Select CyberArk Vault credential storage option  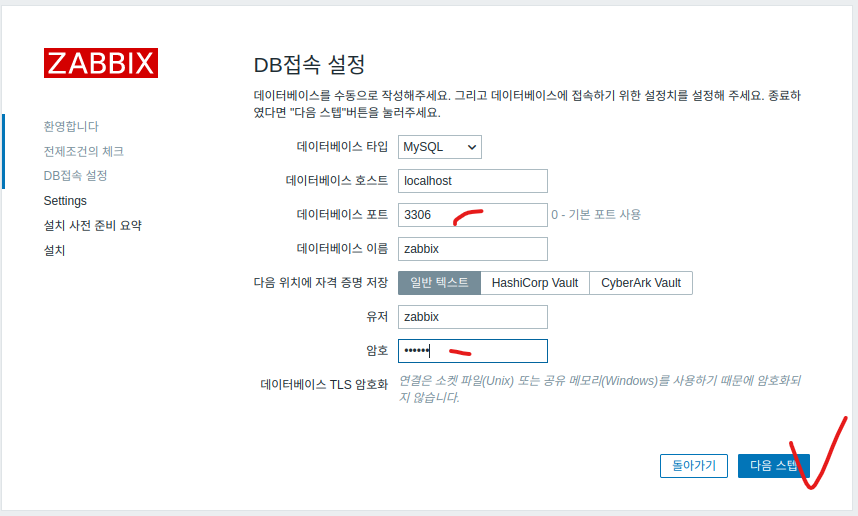click(641, 283)
